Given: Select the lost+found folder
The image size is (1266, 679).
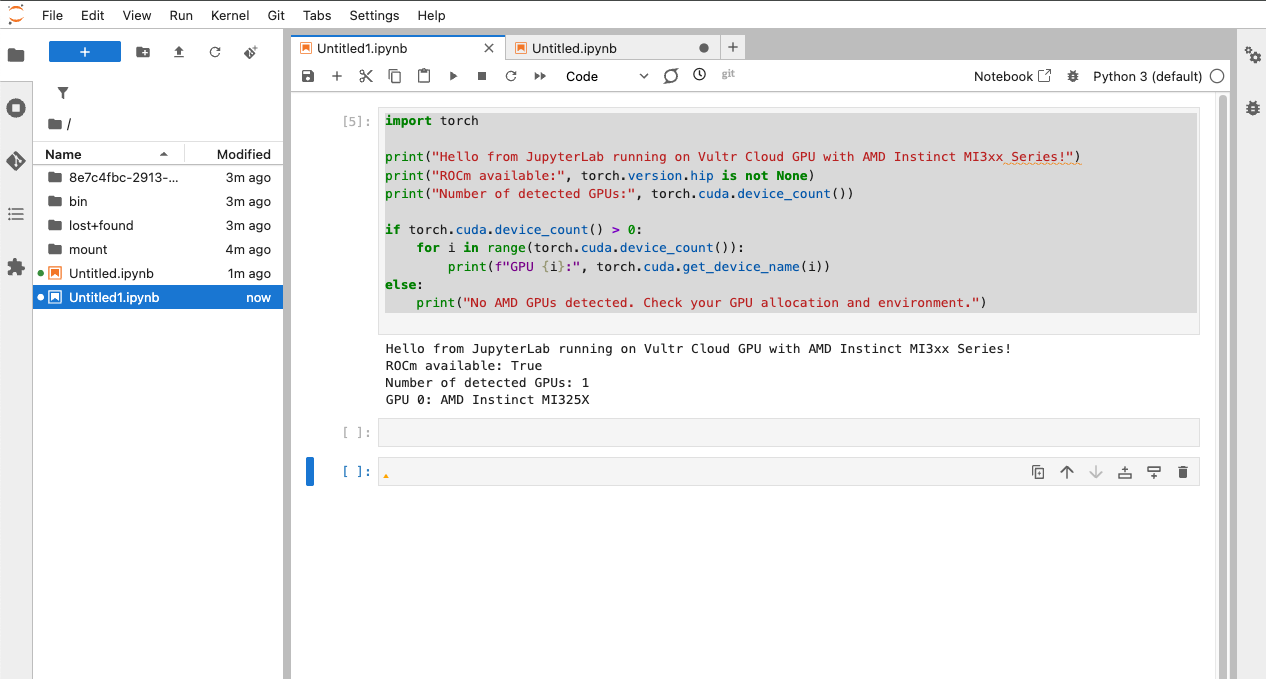Looking at the screenshot, I should click(x=158, y=225).
